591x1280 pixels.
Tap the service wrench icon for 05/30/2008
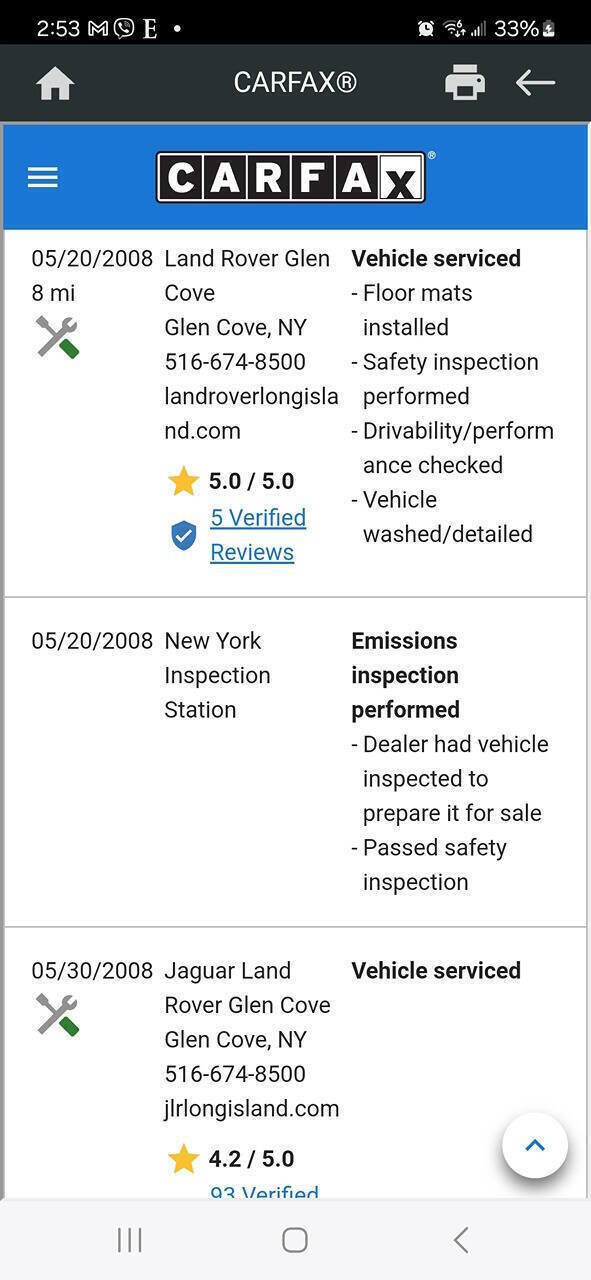pos(57,1015)
